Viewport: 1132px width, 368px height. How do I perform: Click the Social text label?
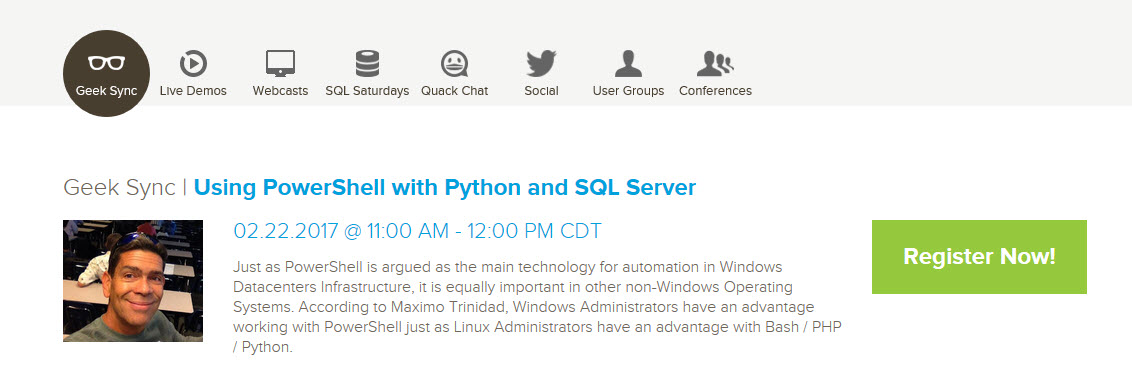(x=541, y=91)
